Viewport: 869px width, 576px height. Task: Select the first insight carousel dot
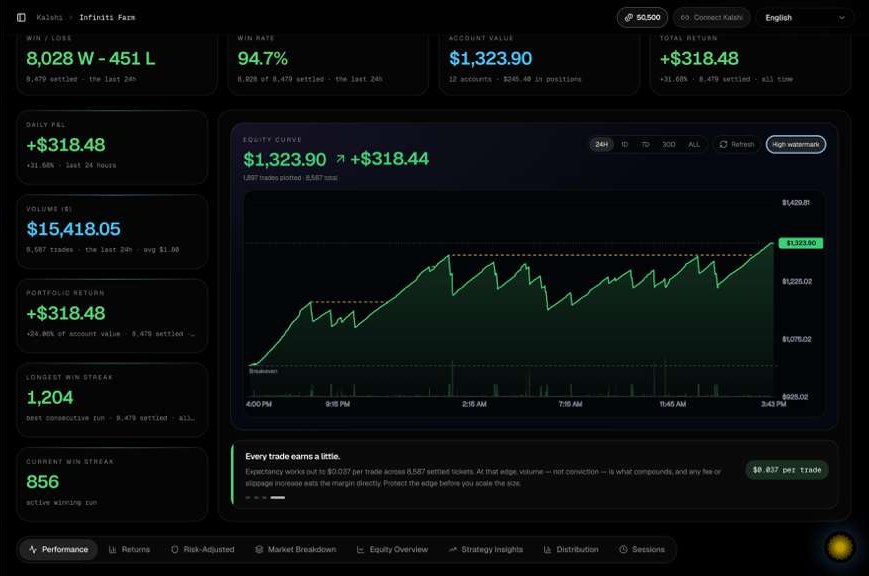click(x=248, y=498)
